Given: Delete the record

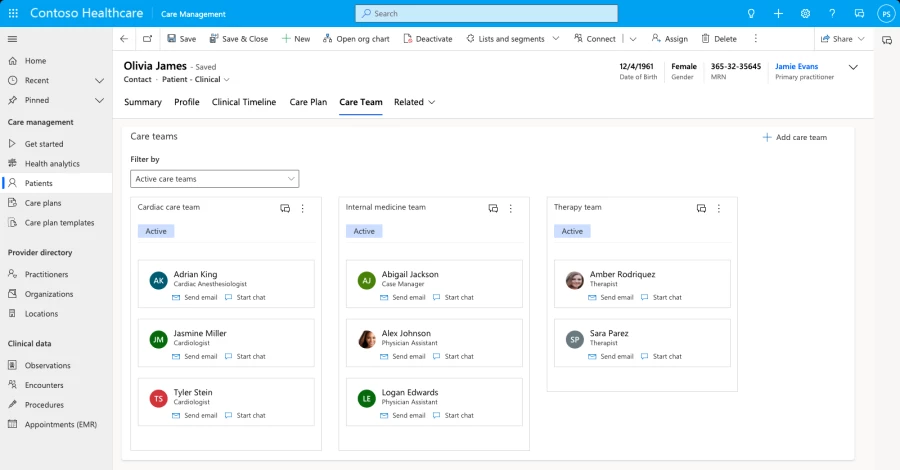Looking at the screenshot, I should (719, 38).
